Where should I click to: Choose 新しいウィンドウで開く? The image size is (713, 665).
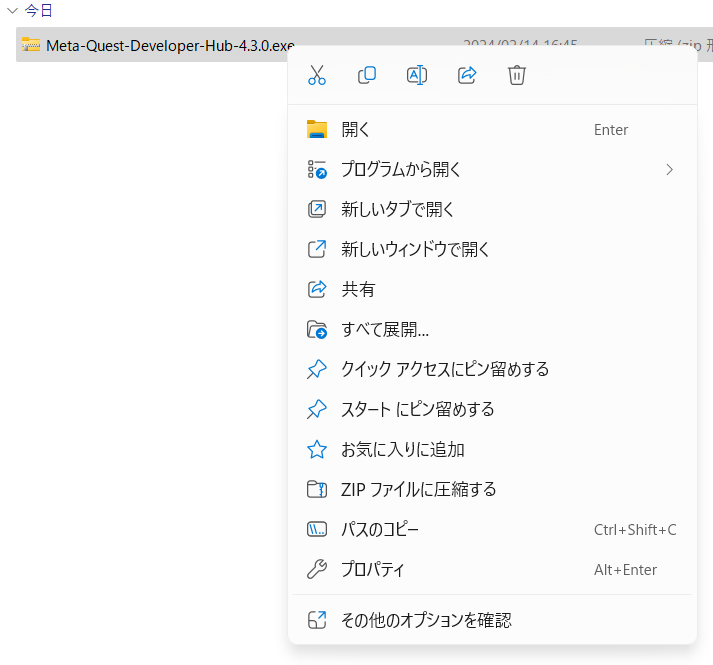415,249
